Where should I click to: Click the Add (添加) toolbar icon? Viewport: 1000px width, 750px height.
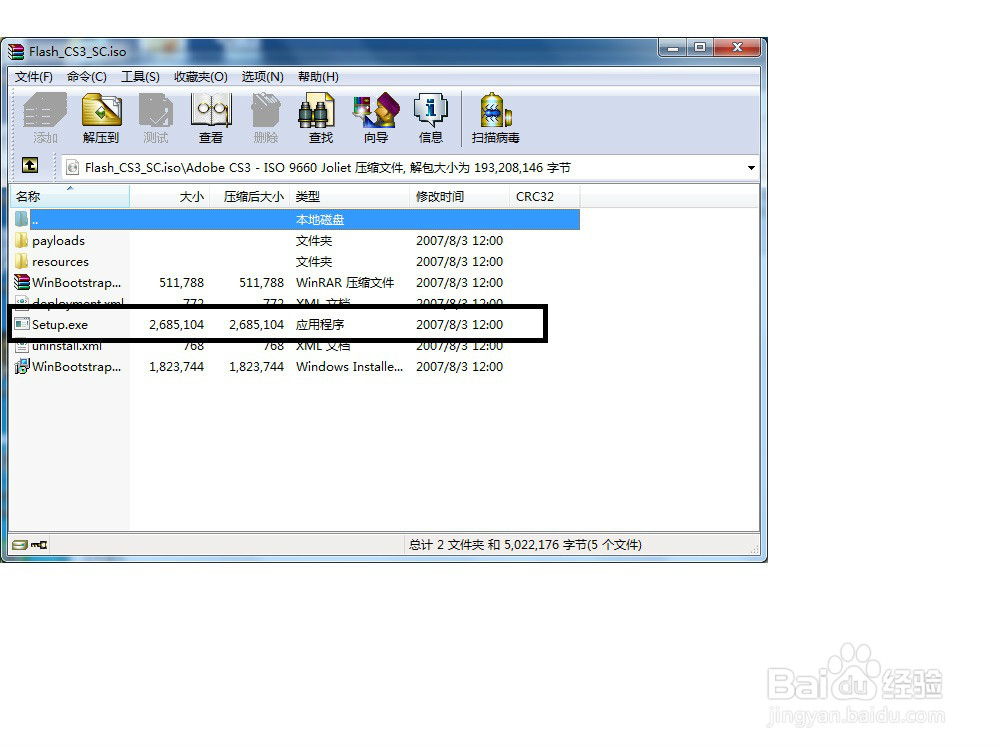[x=45, y=118]
